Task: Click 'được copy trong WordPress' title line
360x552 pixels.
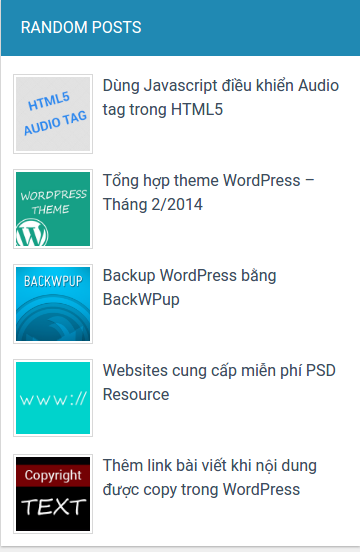Action: click(x=201, y=490)
